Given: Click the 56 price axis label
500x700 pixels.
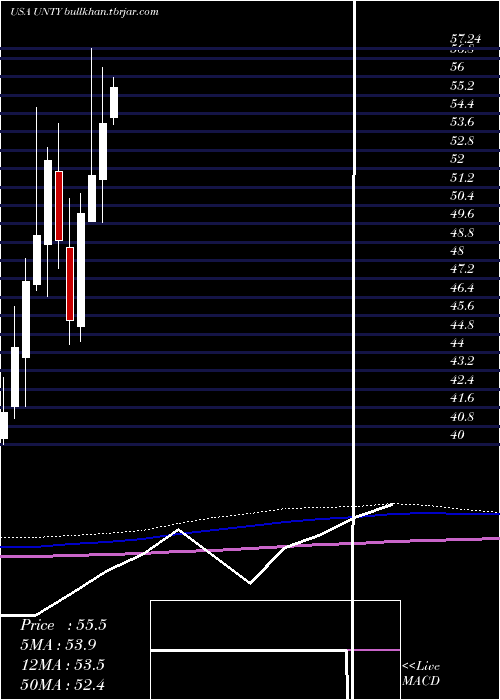Looking at the screenshot, I should (x=458, y=67).
